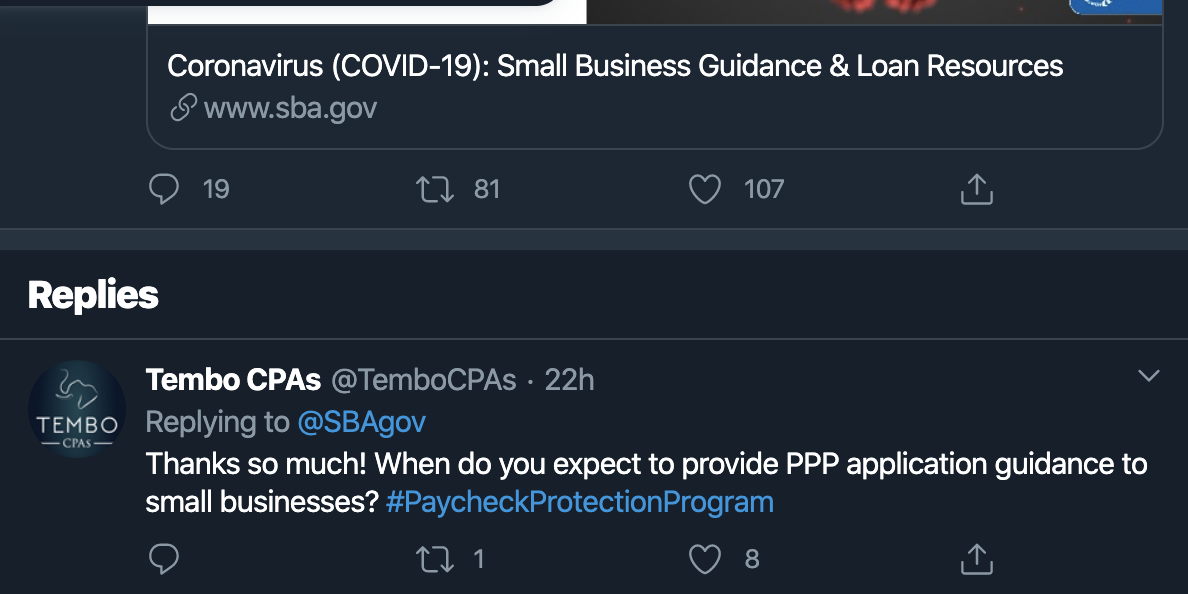
Task: Follow the www.sba.gov link
Action: (x=290, y=107)
